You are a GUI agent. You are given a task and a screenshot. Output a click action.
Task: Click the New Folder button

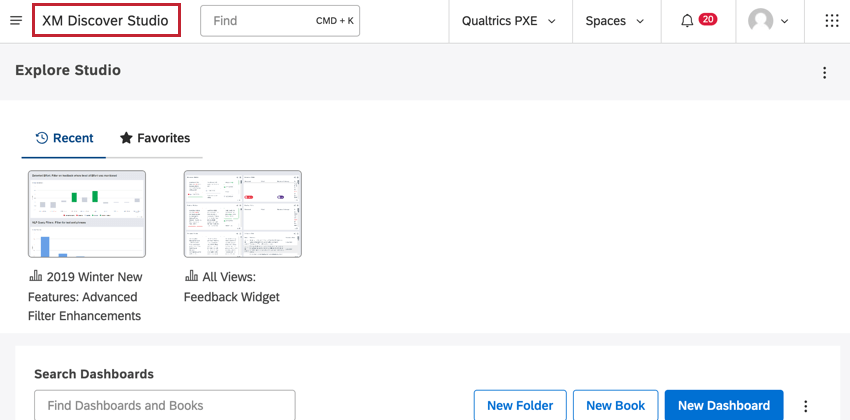point(520,405)
